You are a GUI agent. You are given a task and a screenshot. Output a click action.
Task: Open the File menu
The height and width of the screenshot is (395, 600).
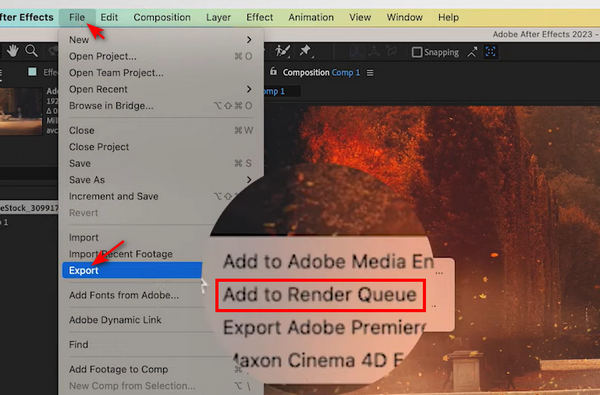click(77, 17)
